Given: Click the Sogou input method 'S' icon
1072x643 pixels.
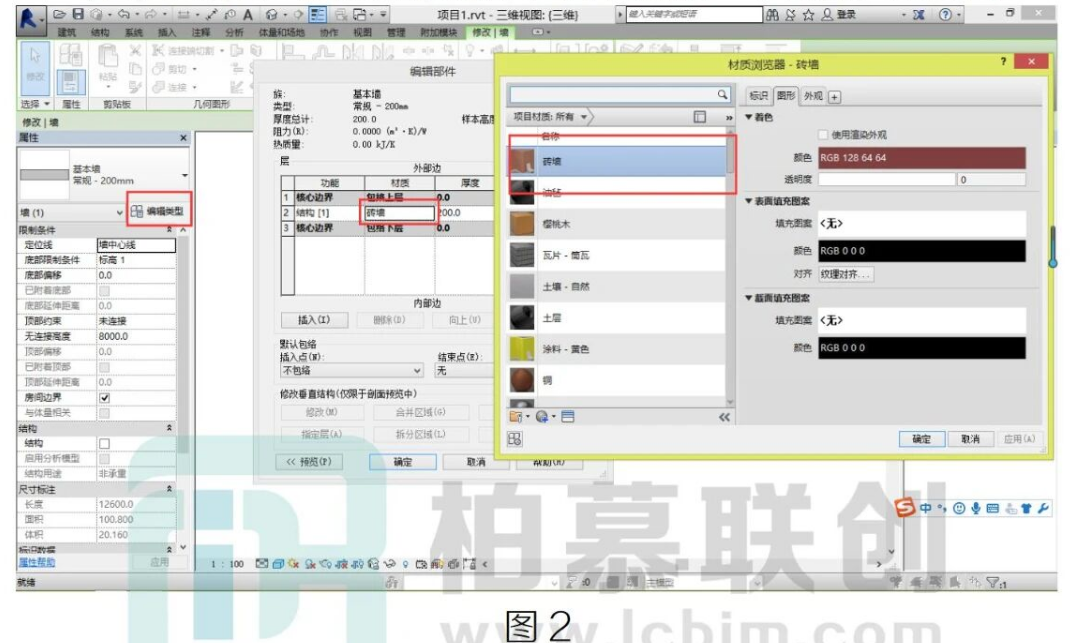Looking at the screenshot, I should pos(904,507).
